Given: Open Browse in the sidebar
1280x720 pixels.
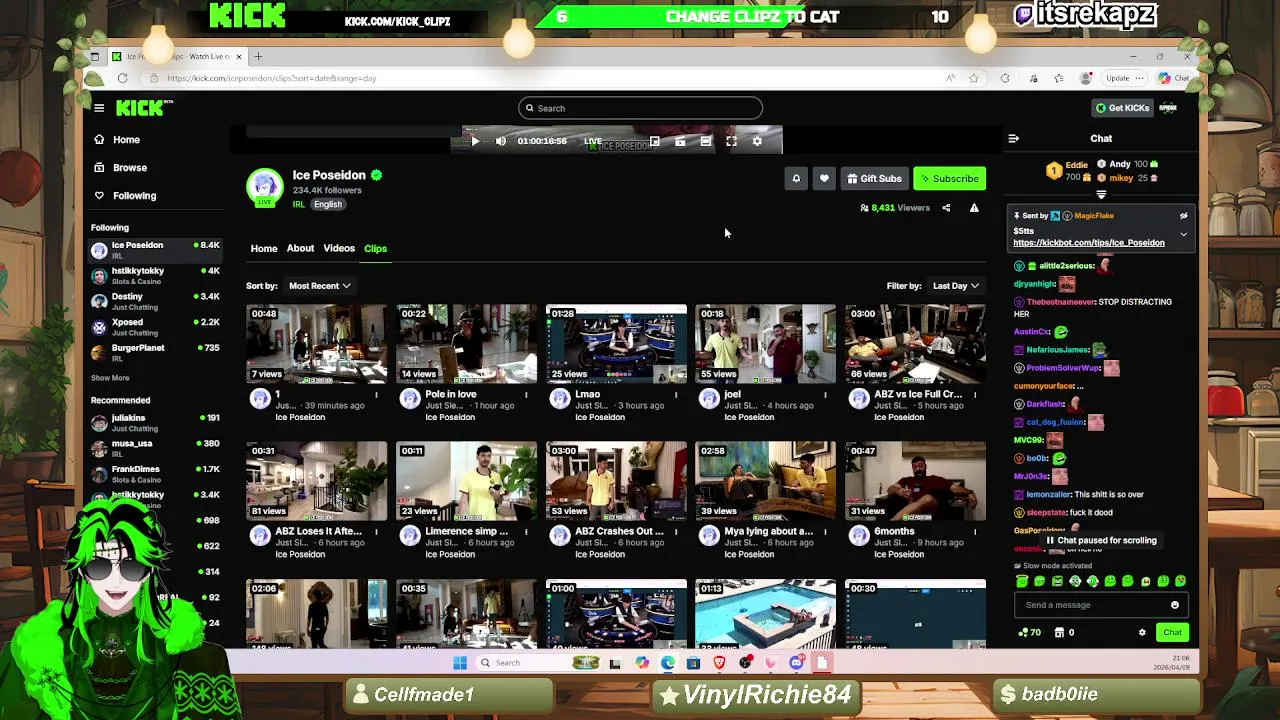Looking at the screenshot, I should click(120, 168).
